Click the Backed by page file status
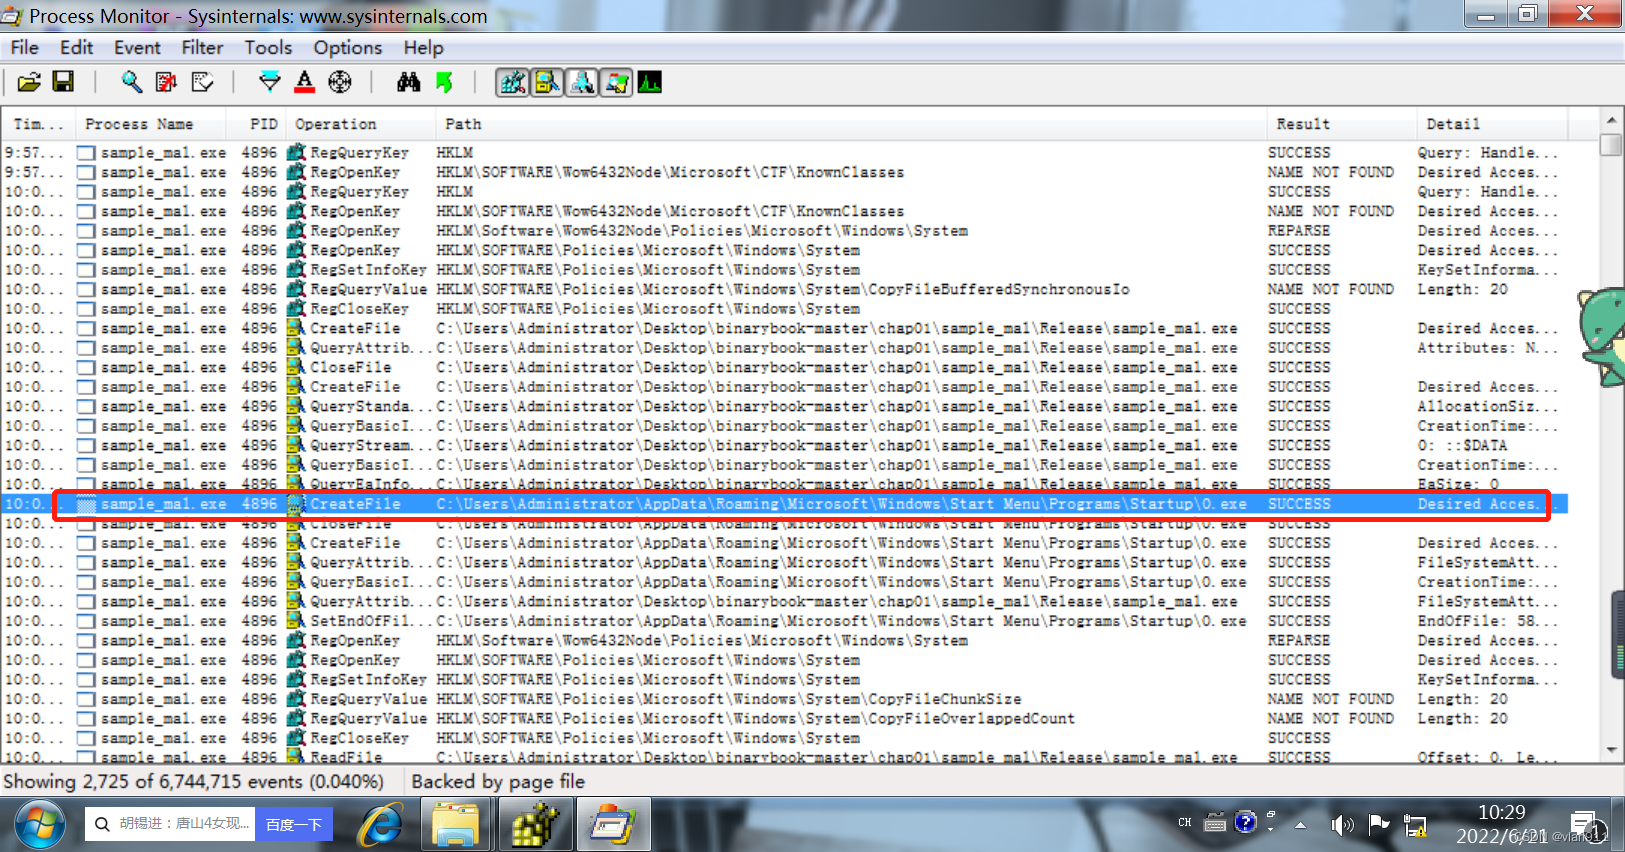The width and height of the screenshot is (1625, 852). 498,781
